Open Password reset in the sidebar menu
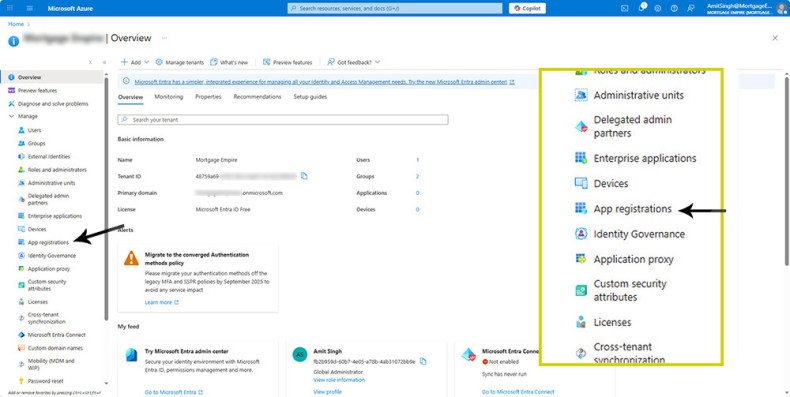The height and width of the screenshot is (397, 790). 45,381
